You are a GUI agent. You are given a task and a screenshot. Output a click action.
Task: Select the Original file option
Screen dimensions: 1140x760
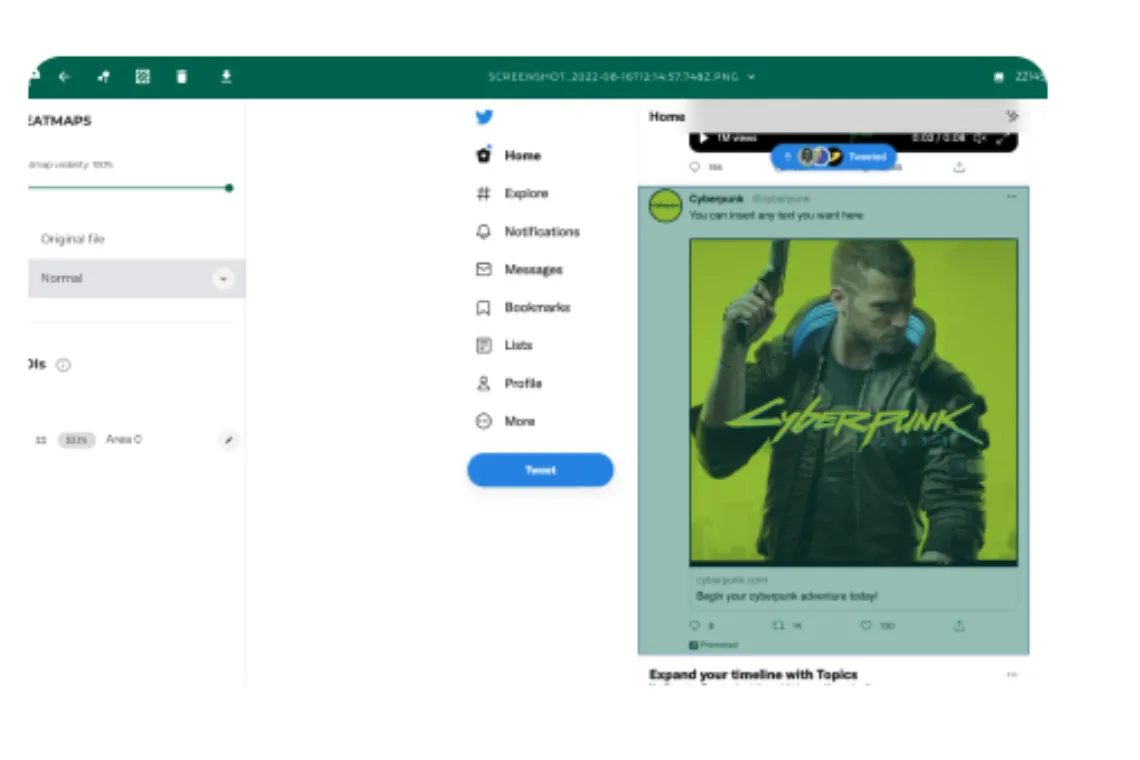(73, 239)
